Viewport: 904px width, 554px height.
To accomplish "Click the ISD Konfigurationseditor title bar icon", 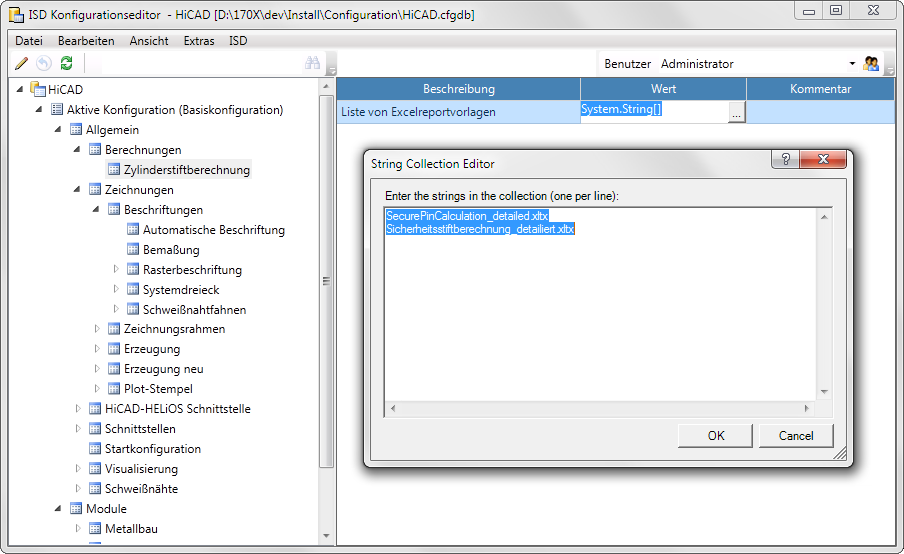I will (17, 14).
